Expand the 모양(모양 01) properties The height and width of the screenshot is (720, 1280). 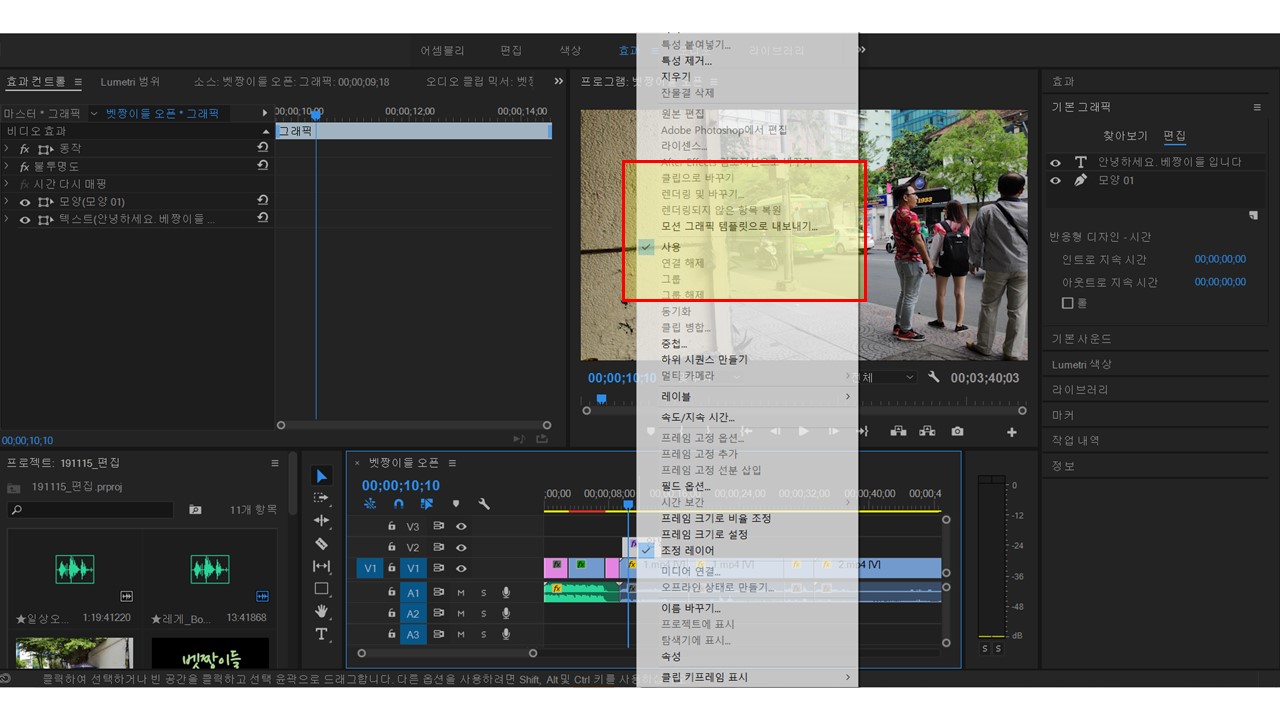pos(7,201)
